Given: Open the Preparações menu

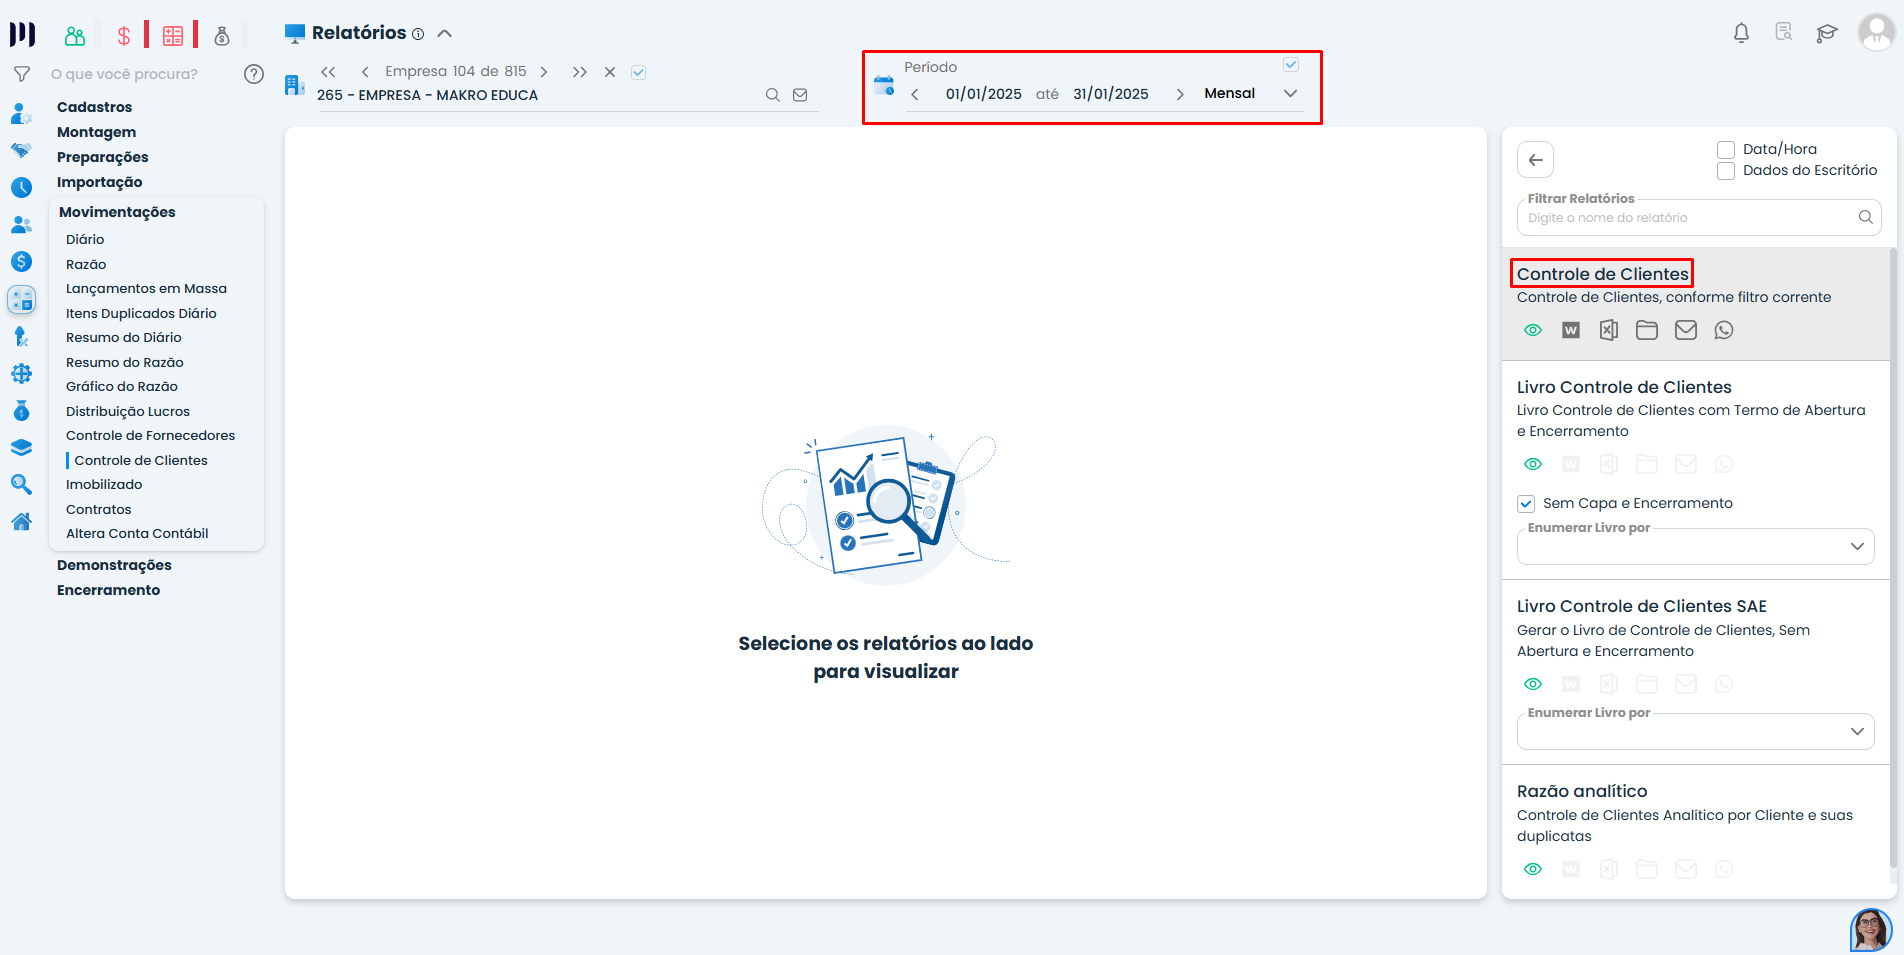Looking at the screenshot, I should click(x=102, y=157).
